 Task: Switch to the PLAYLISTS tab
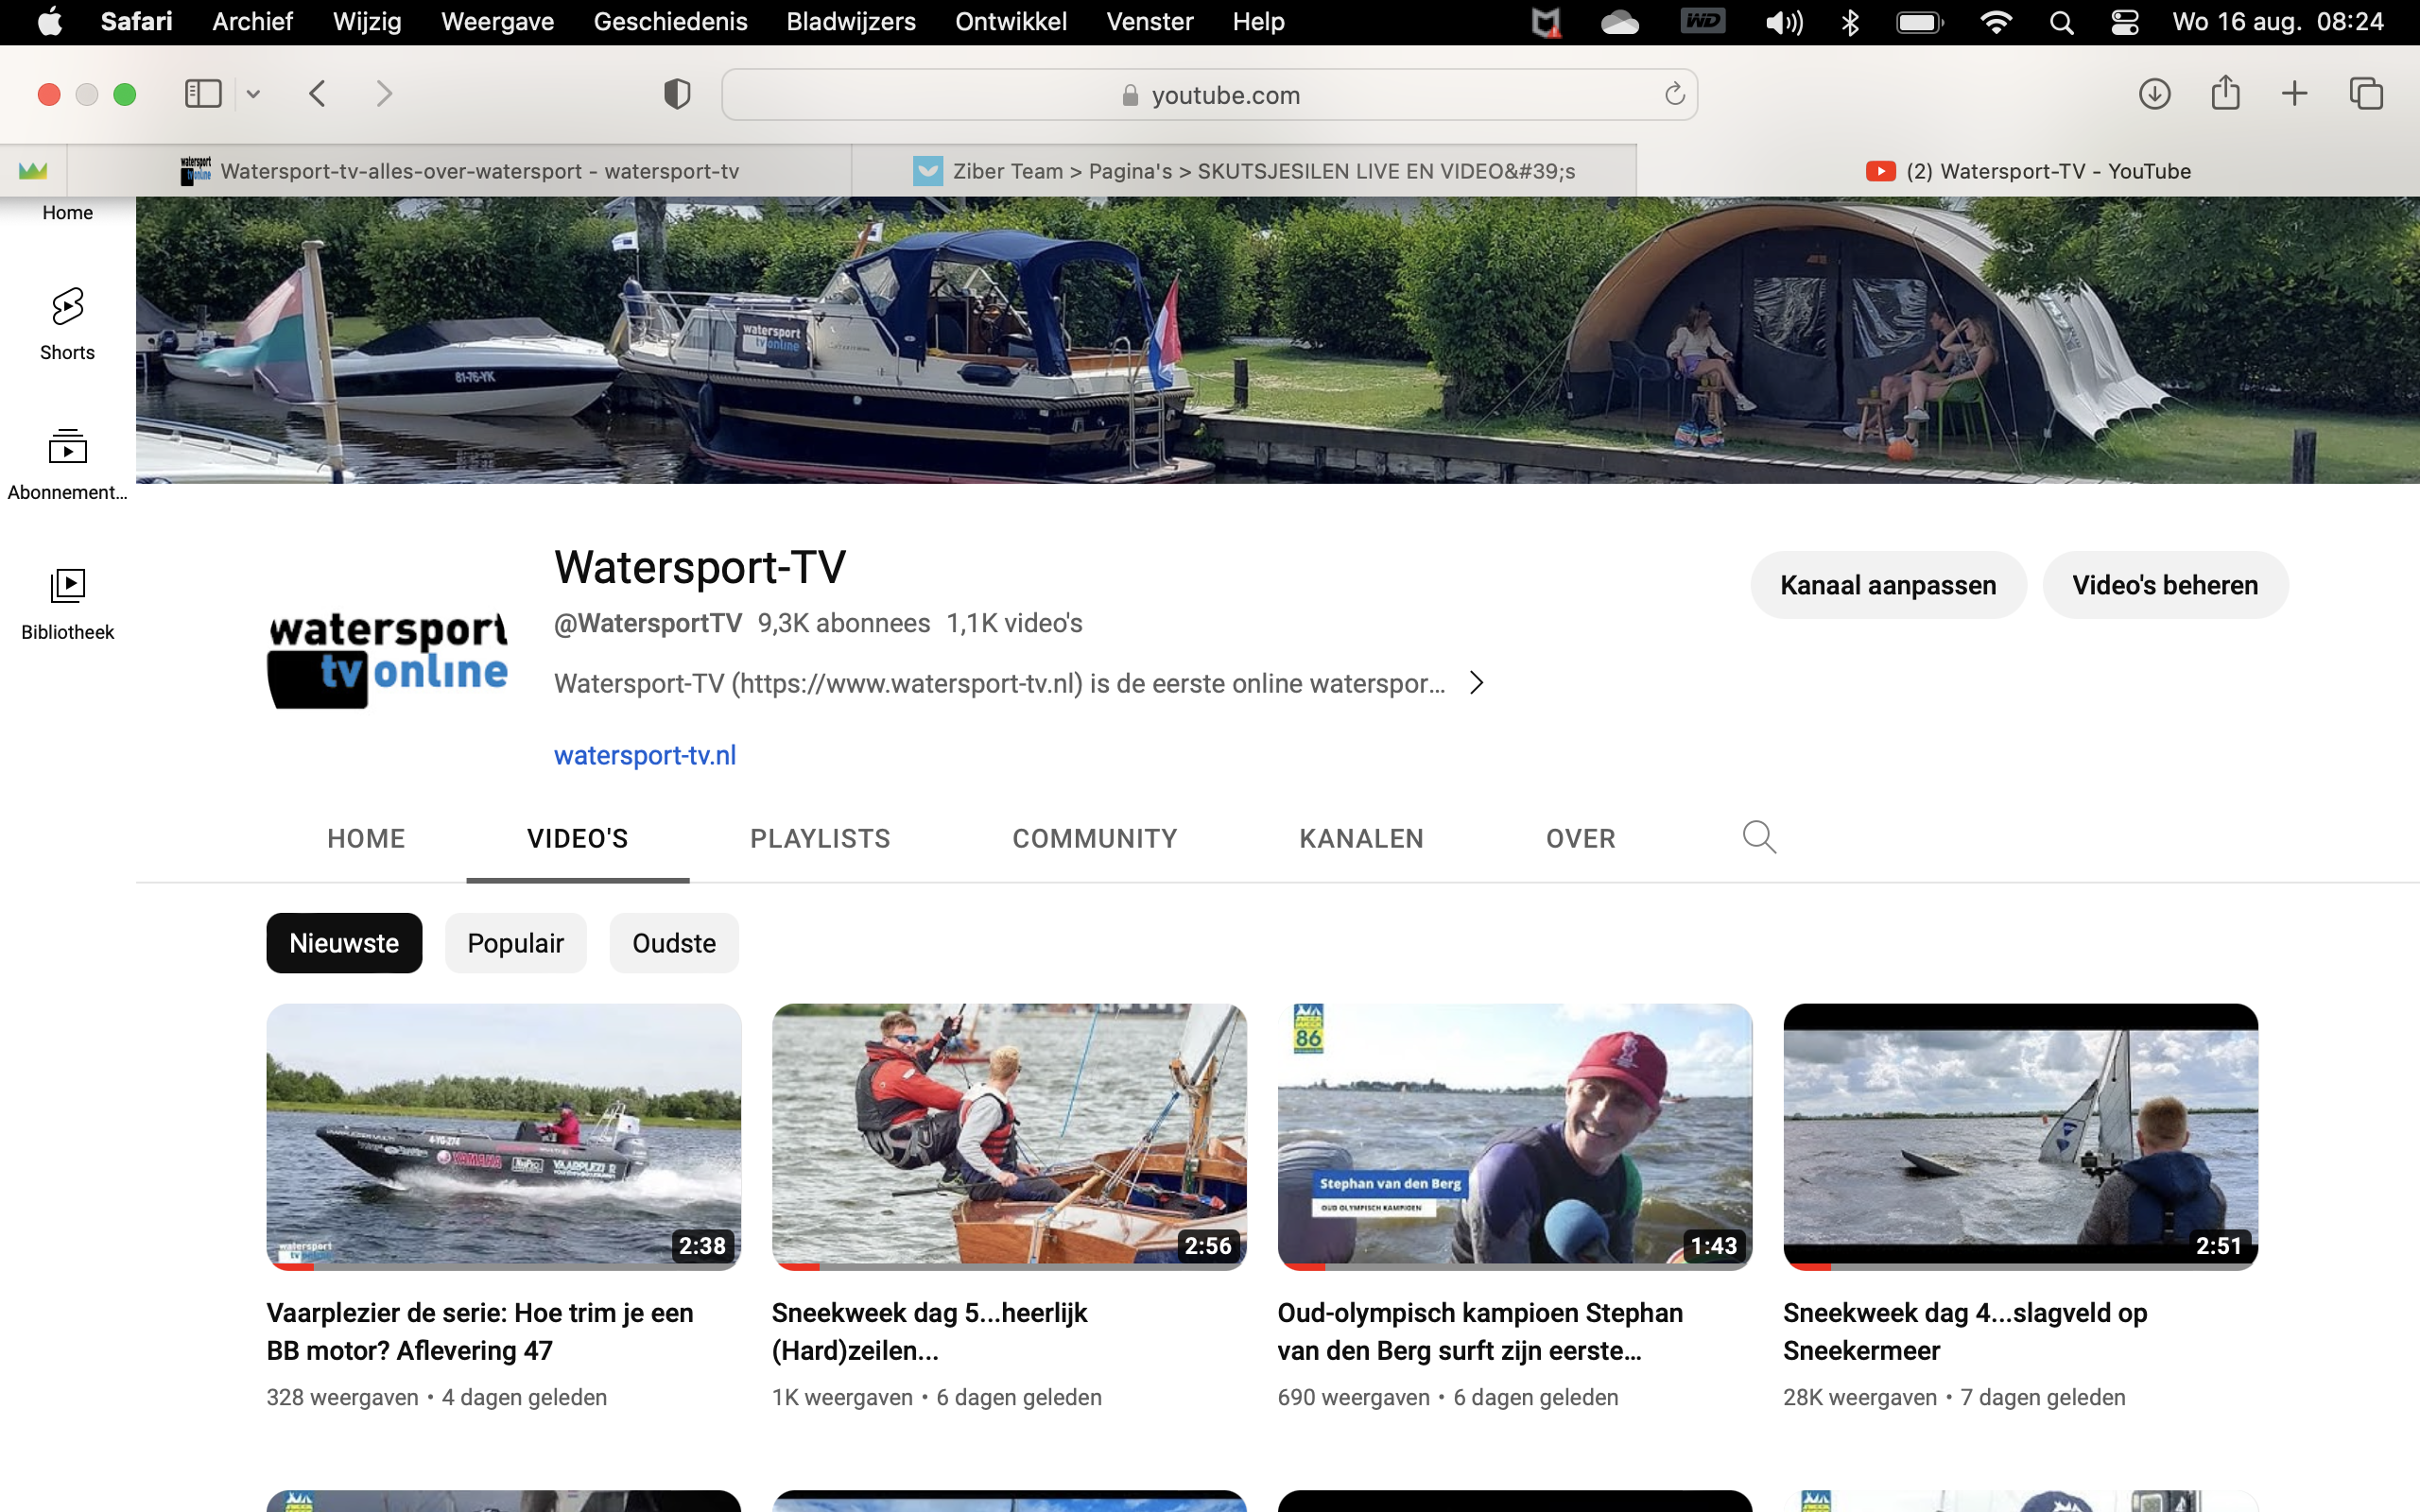pyautogui.click(x=820, y=838)
